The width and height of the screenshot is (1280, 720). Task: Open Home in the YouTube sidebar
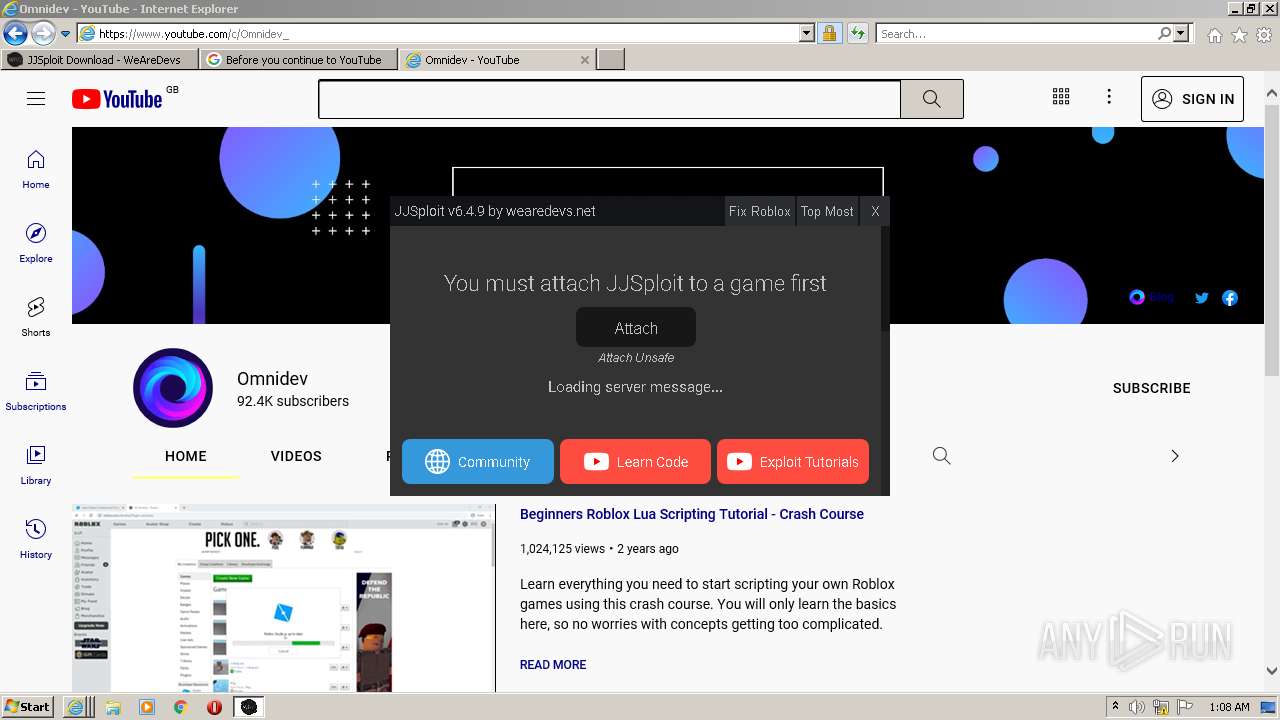pos(36,170)
